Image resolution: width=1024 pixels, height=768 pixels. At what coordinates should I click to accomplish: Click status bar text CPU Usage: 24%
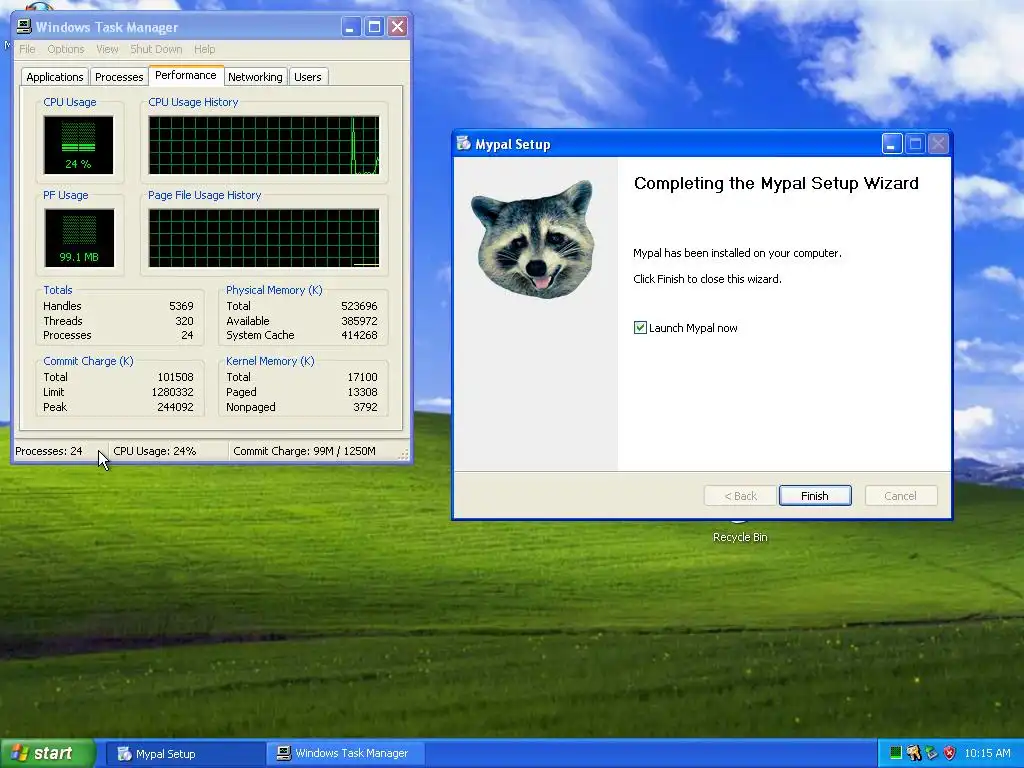(x=155, y=451)
